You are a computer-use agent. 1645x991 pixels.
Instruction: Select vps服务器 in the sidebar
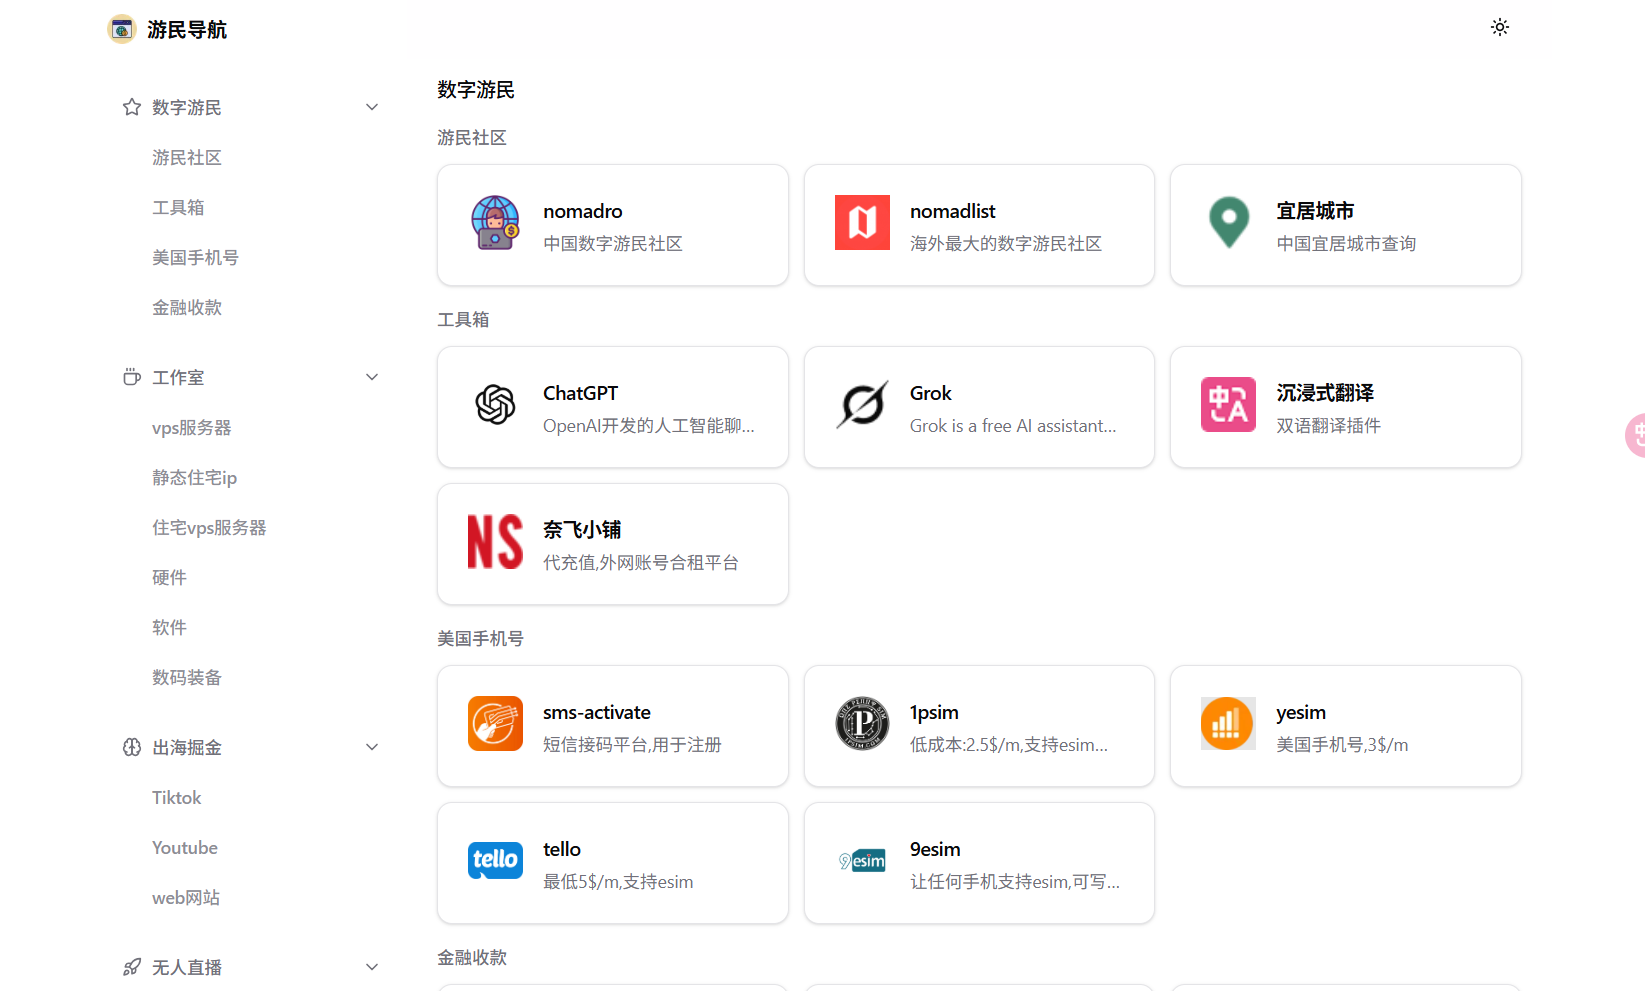pyautogui.click(x=191, y=428)
